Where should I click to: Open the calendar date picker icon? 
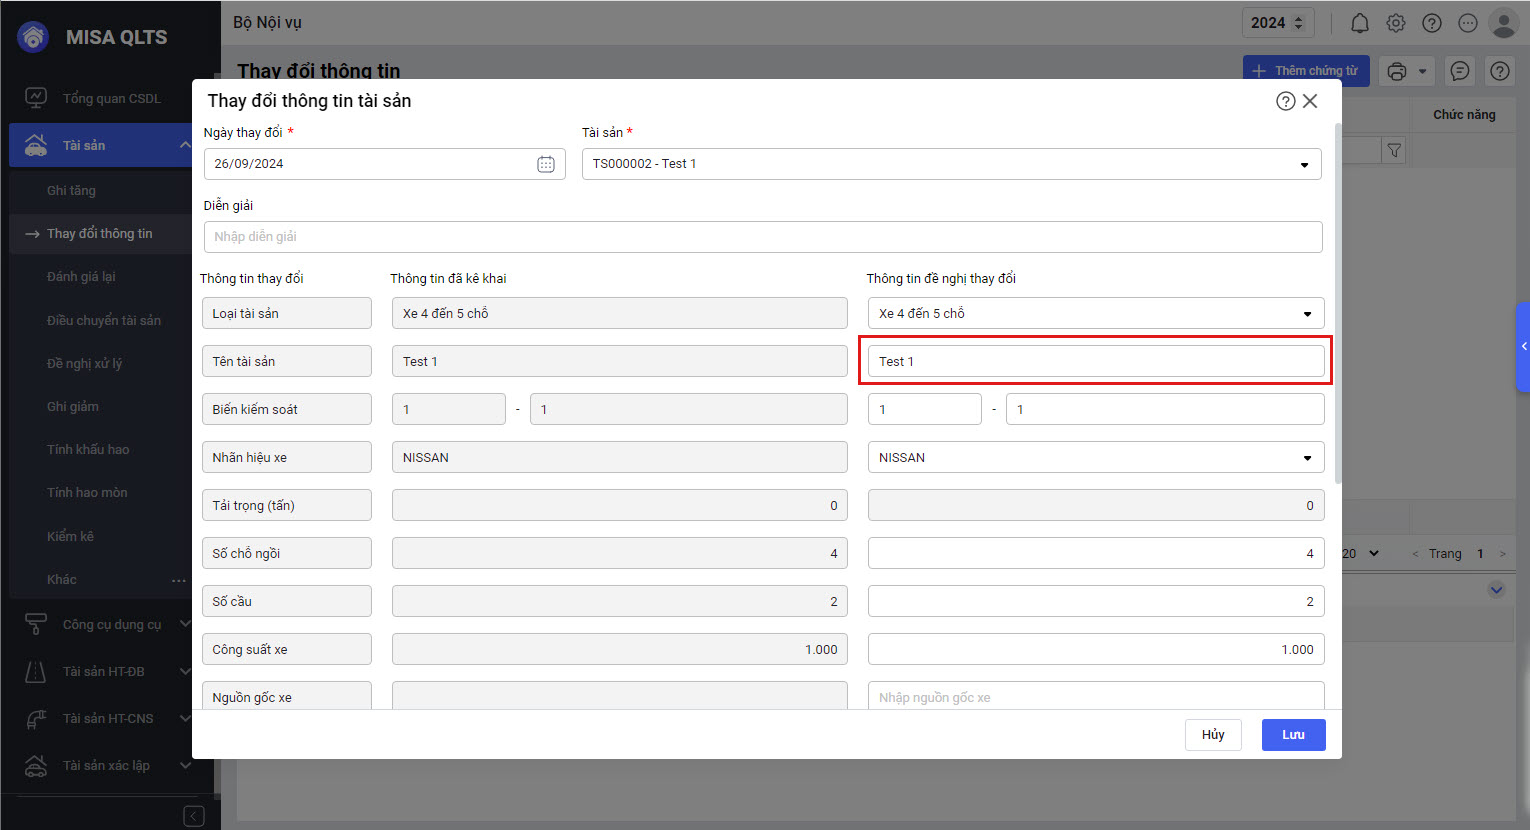pyautogui.click(x=545, y=164)
